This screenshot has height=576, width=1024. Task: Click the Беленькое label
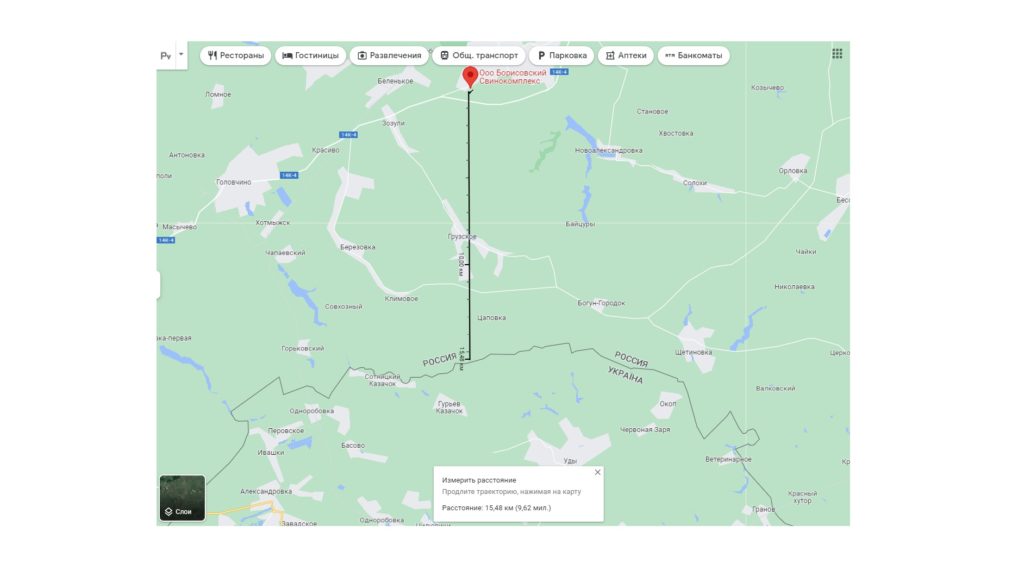tap(395, 81)
